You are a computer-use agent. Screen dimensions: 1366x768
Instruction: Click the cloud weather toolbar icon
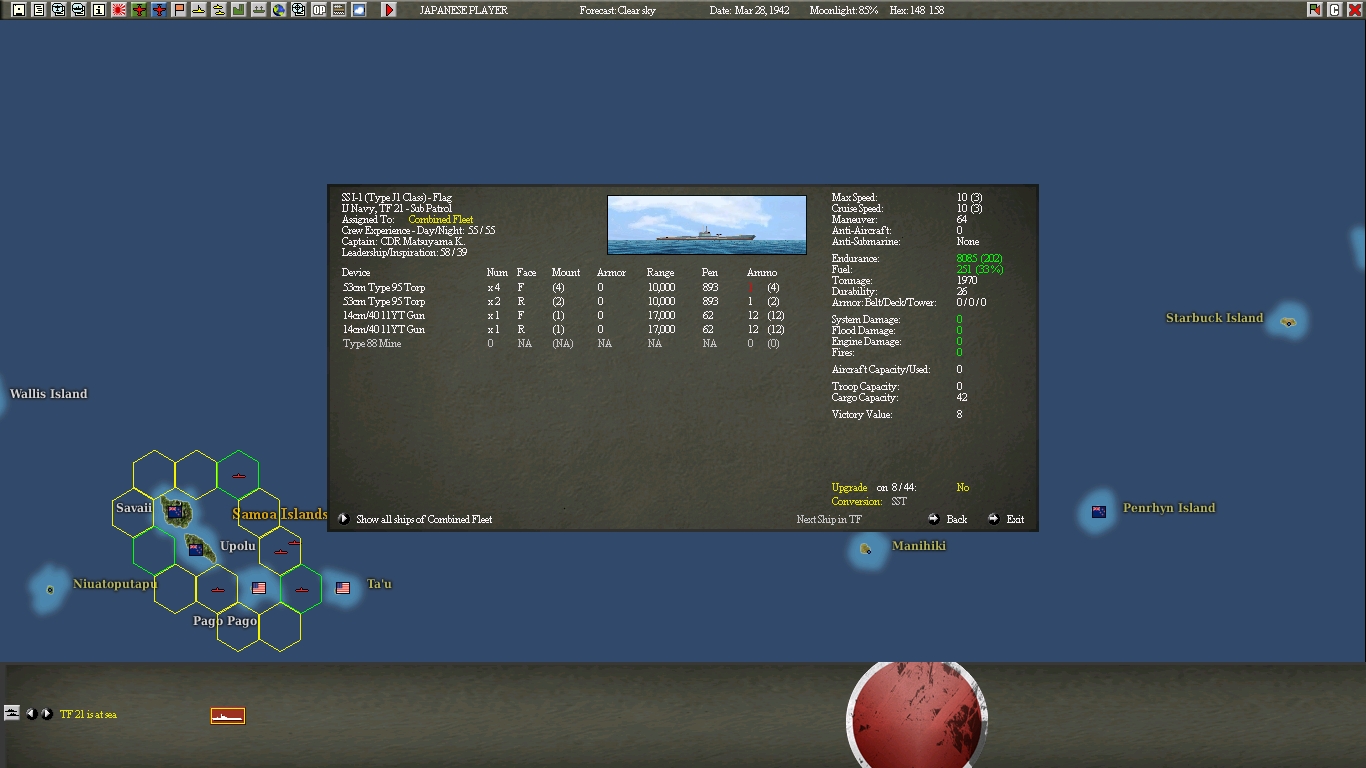[359, 10]
